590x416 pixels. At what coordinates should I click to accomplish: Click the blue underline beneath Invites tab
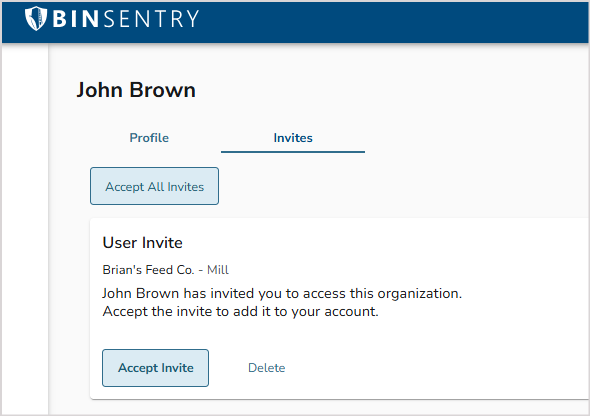coord(293,152)
